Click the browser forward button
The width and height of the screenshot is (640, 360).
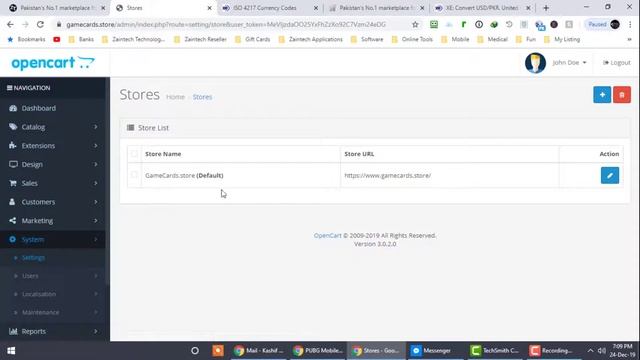click(x=25, y=24)
